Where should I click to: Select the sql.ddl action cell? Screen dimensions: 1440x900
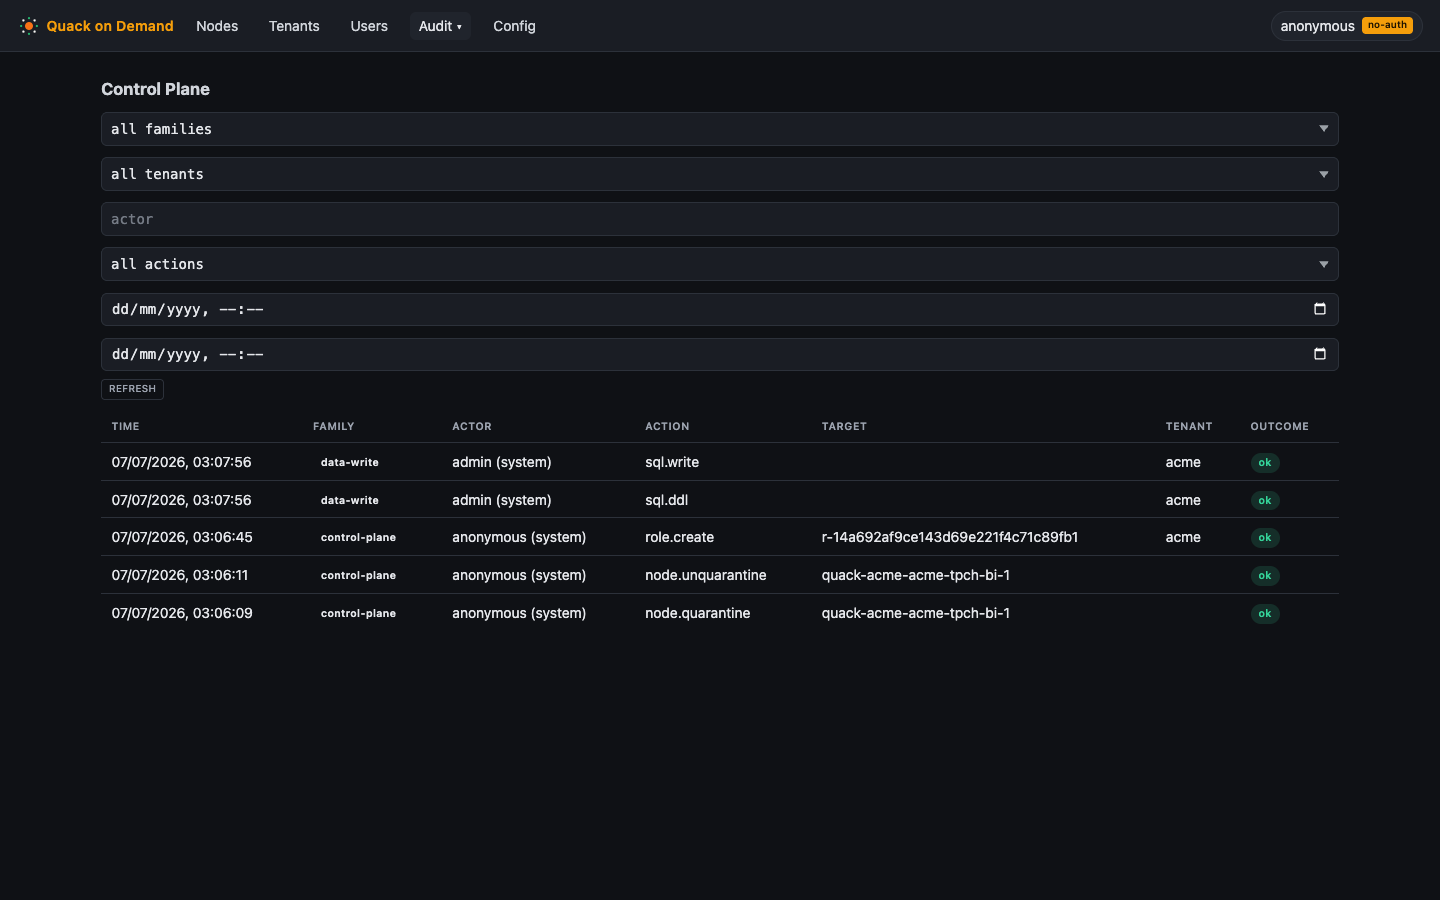tap(666, 500)
